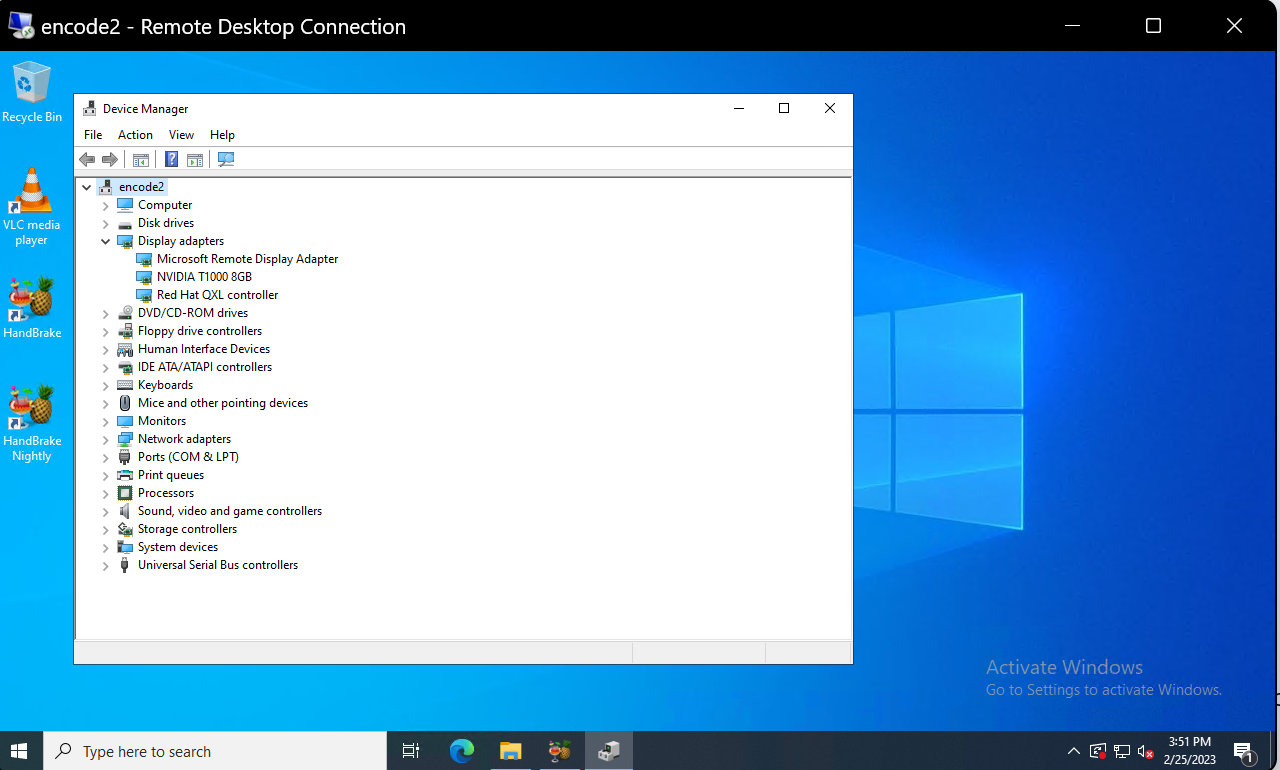Screen dimensions: 1280x770
Task: Show hidden system tray icons chevron
Action: [1074, 751]
